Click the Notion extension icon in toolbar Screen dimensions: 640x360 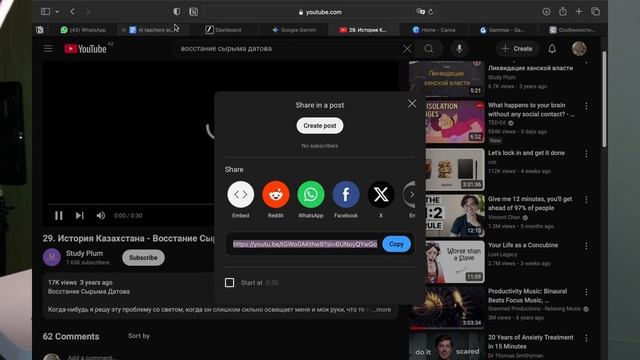point(193,12)
